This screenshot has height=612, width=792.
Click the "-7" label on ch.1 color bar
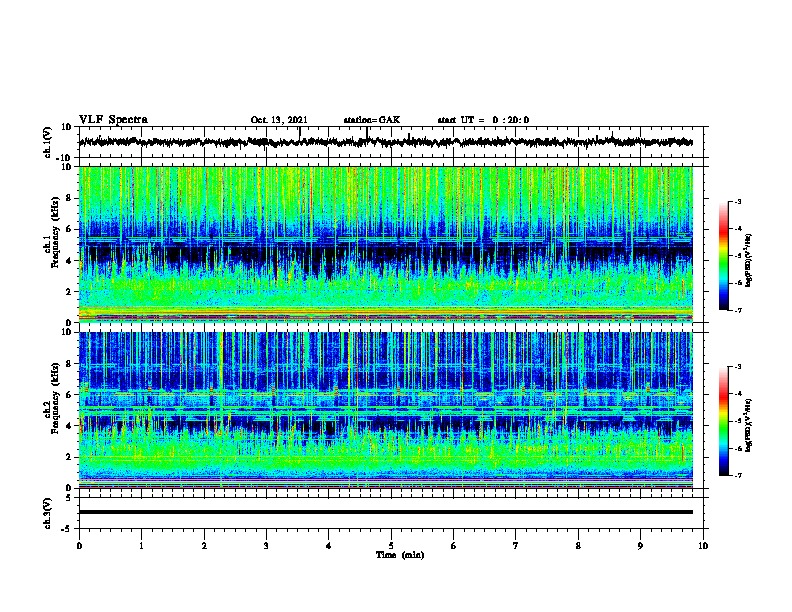point(737,310)
